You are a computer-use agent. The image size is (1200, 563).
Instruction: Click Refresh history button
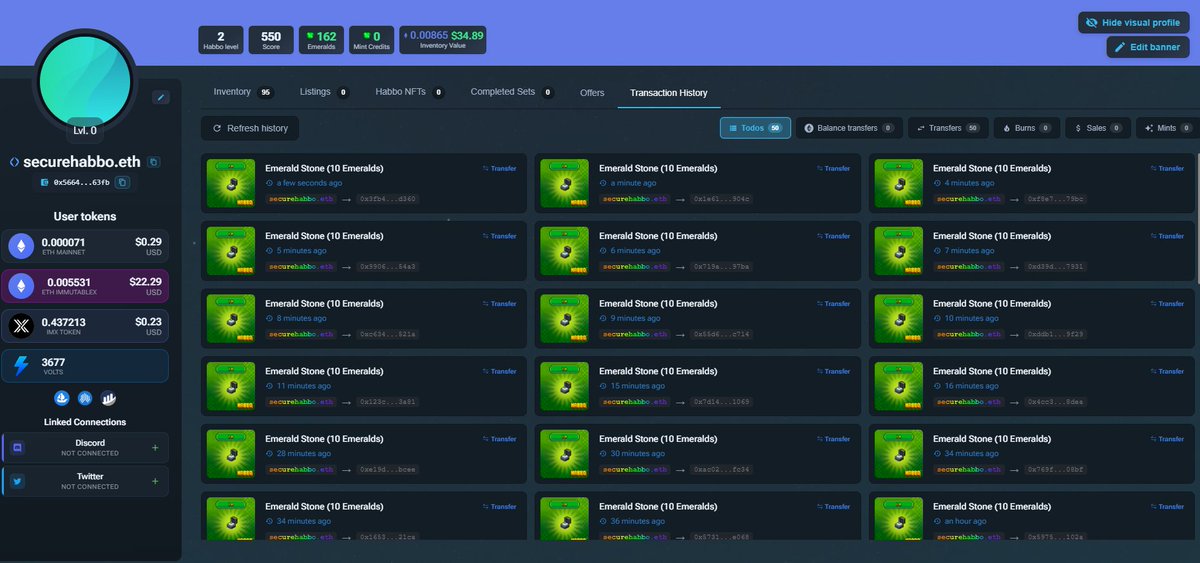tap(250, 128)
